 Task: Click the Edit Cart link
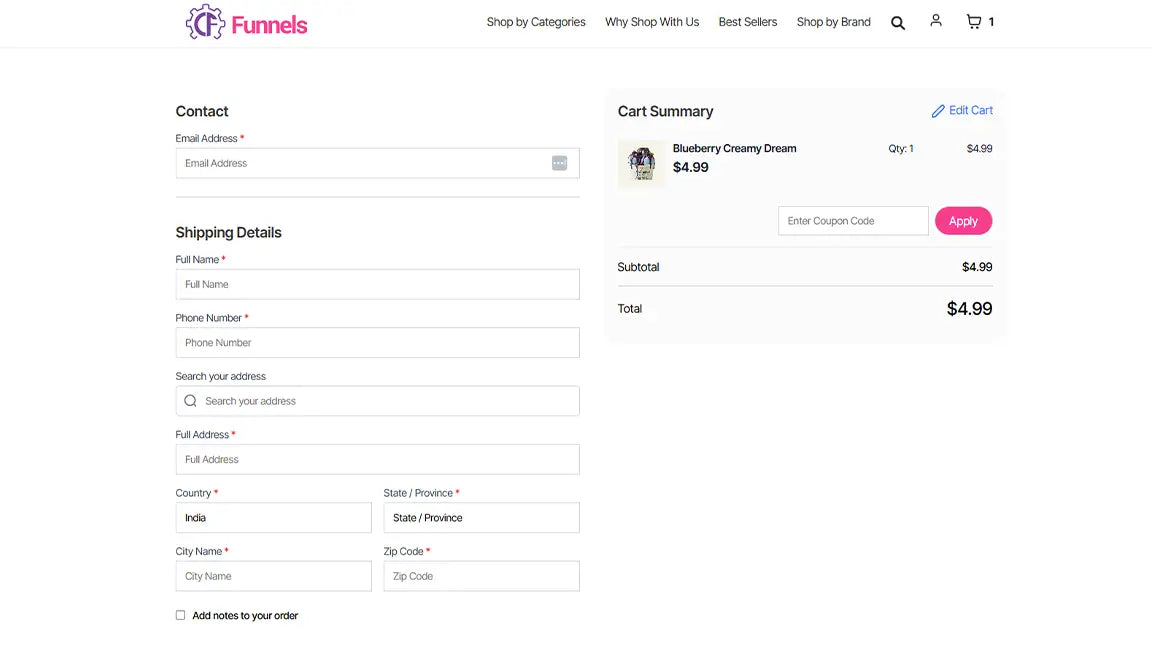point(962,110)
